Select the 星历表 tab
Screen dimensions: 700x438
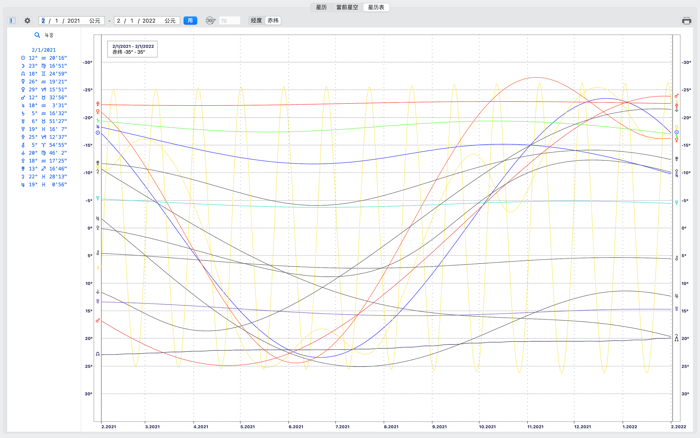376,6
